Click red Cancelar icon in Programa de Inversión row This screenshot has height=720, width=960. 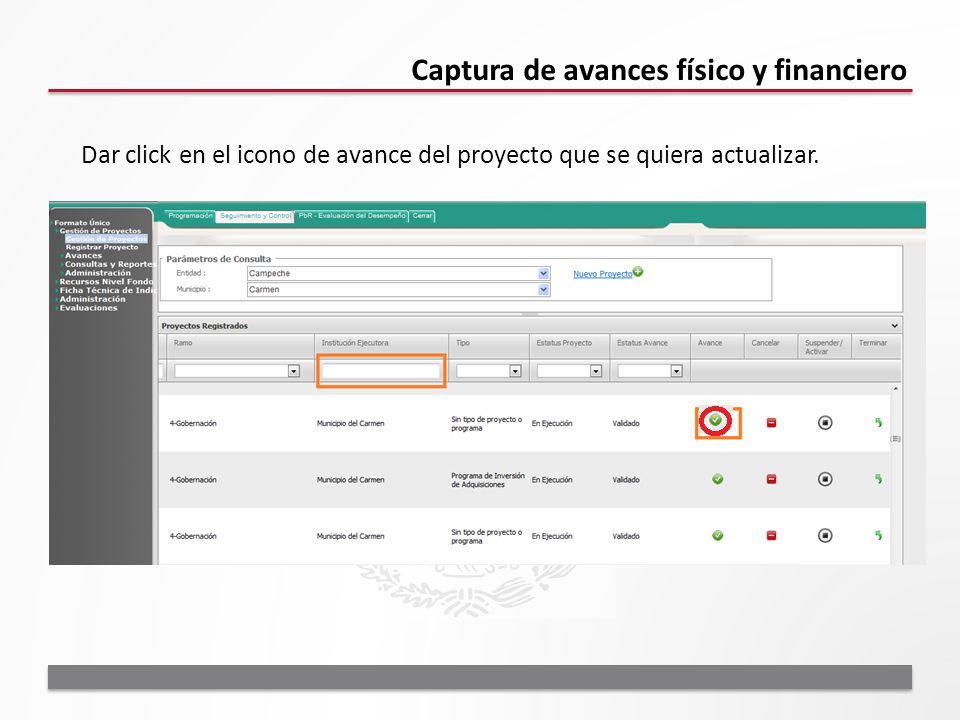[x=771, y=479]
